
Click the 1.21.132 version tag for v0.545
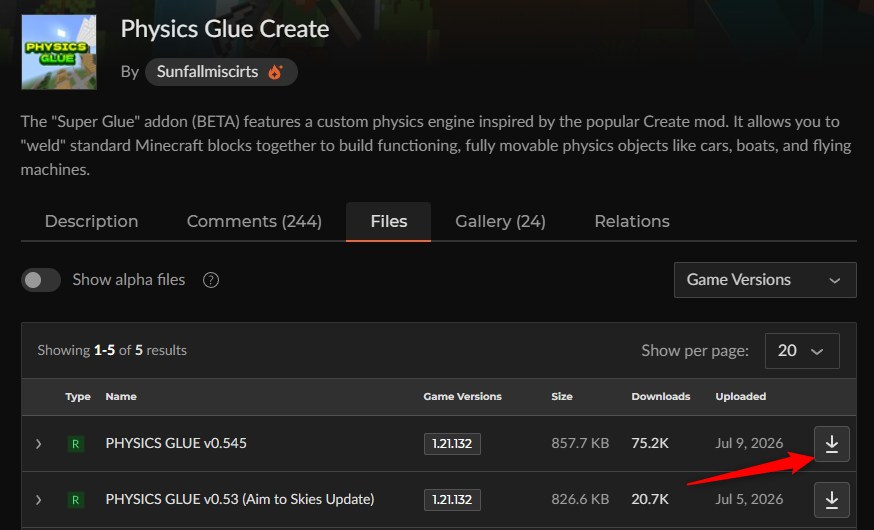click(452, 444)
